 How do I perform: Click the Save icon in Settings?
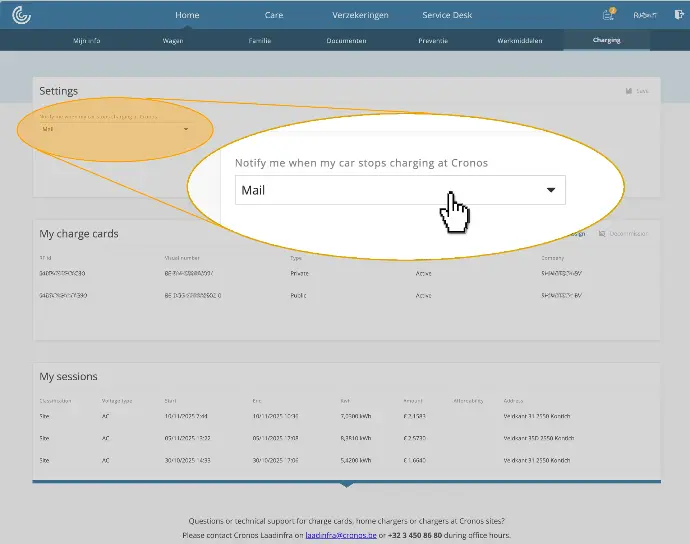(x=629, y=91)
